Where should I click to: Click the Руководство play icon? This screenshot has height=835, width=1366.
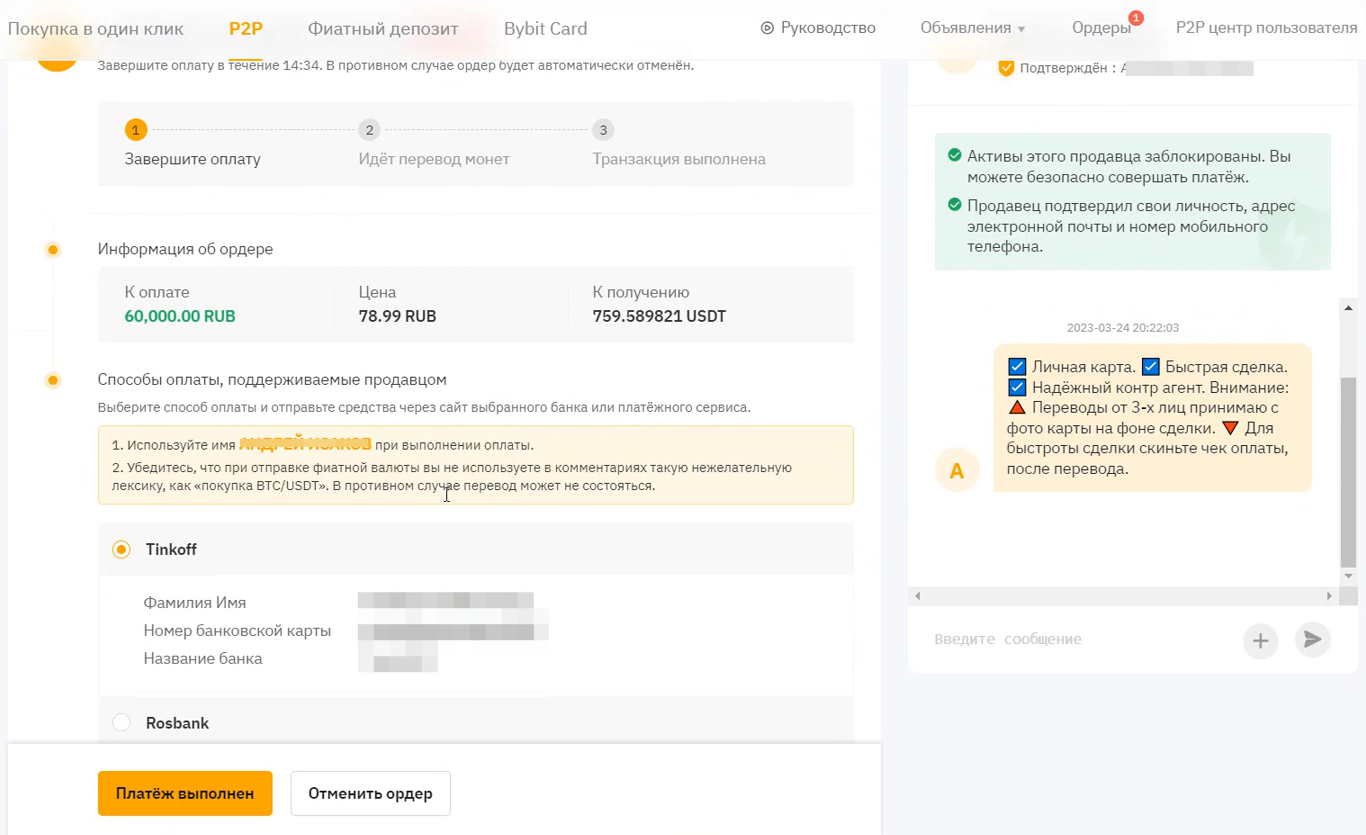(x=767, y=28)
